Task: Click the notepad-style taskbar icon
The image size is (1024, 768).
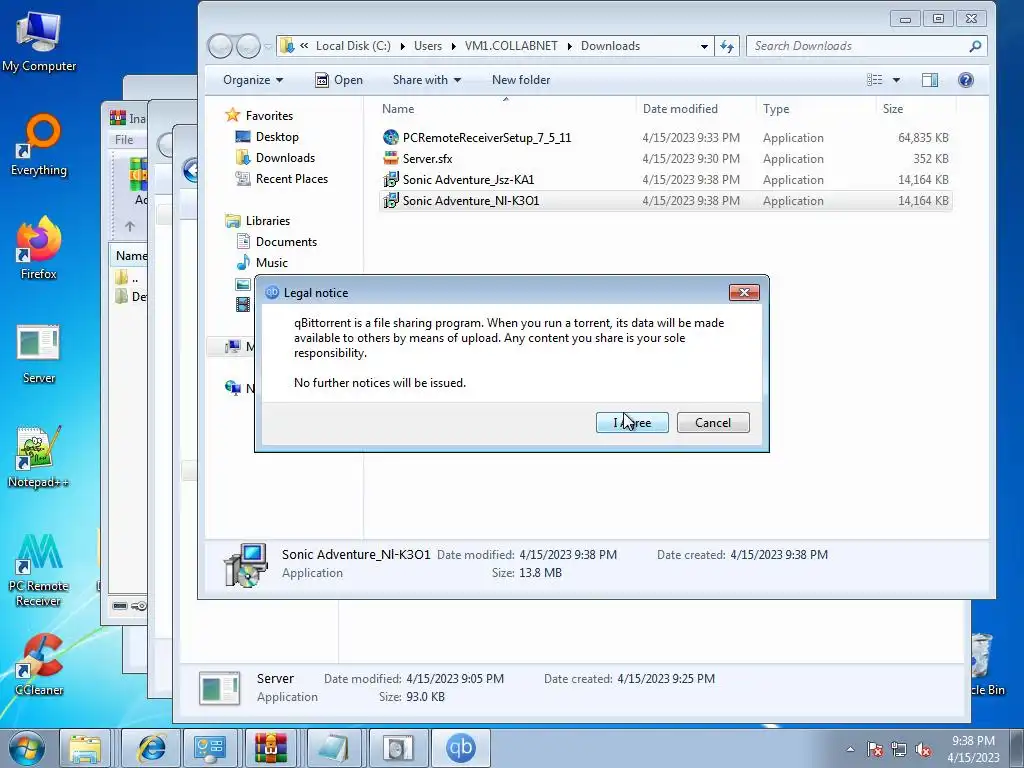Action: (x=334, y=748)
